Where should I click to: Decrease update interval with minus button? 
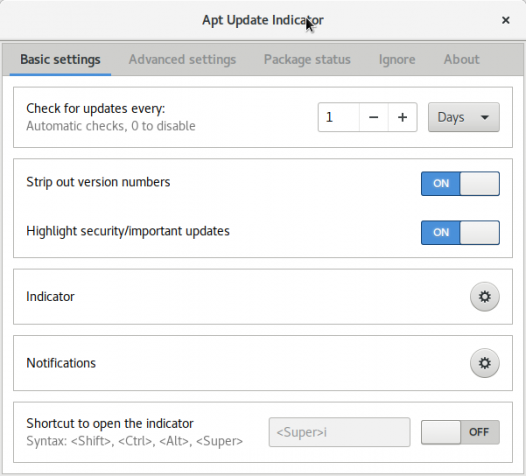(373, 117)
